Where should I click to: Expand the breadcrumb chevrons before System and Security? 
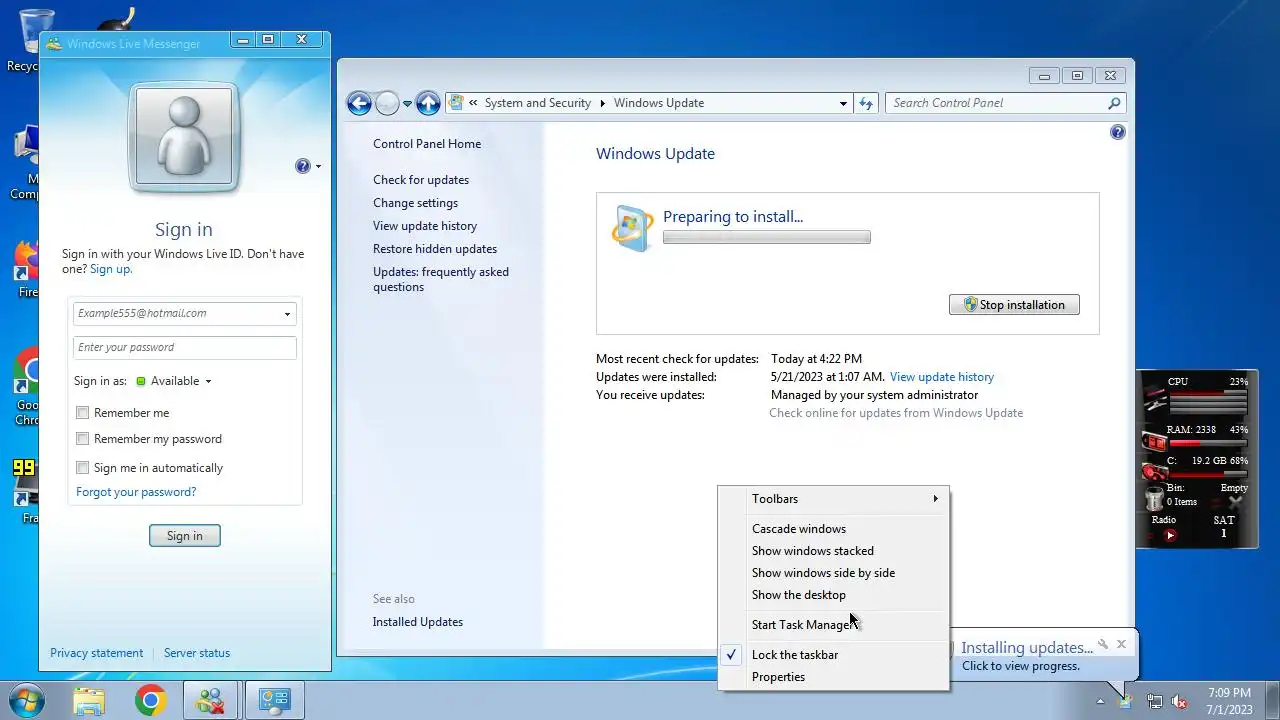[473, 103]
